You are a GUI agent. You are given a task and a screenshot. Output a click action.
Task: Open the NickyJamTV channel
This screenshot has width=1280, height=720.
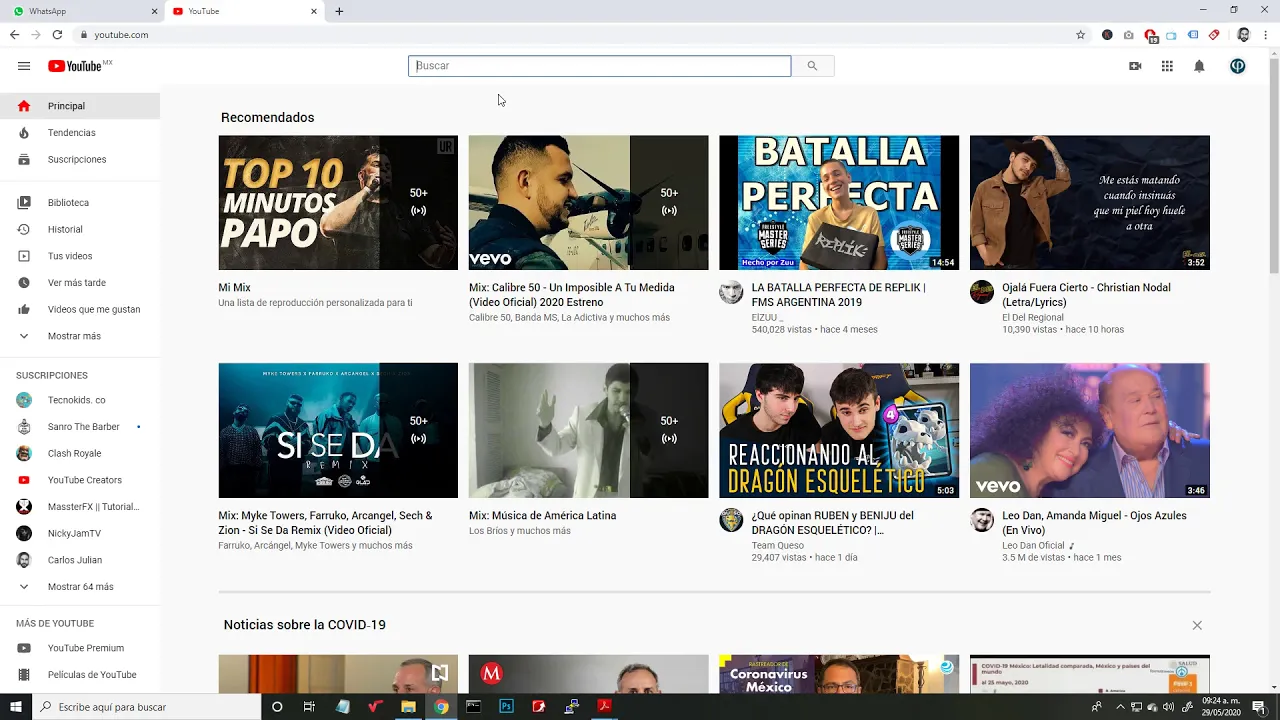pyautogui.click(x=80, y=534)
